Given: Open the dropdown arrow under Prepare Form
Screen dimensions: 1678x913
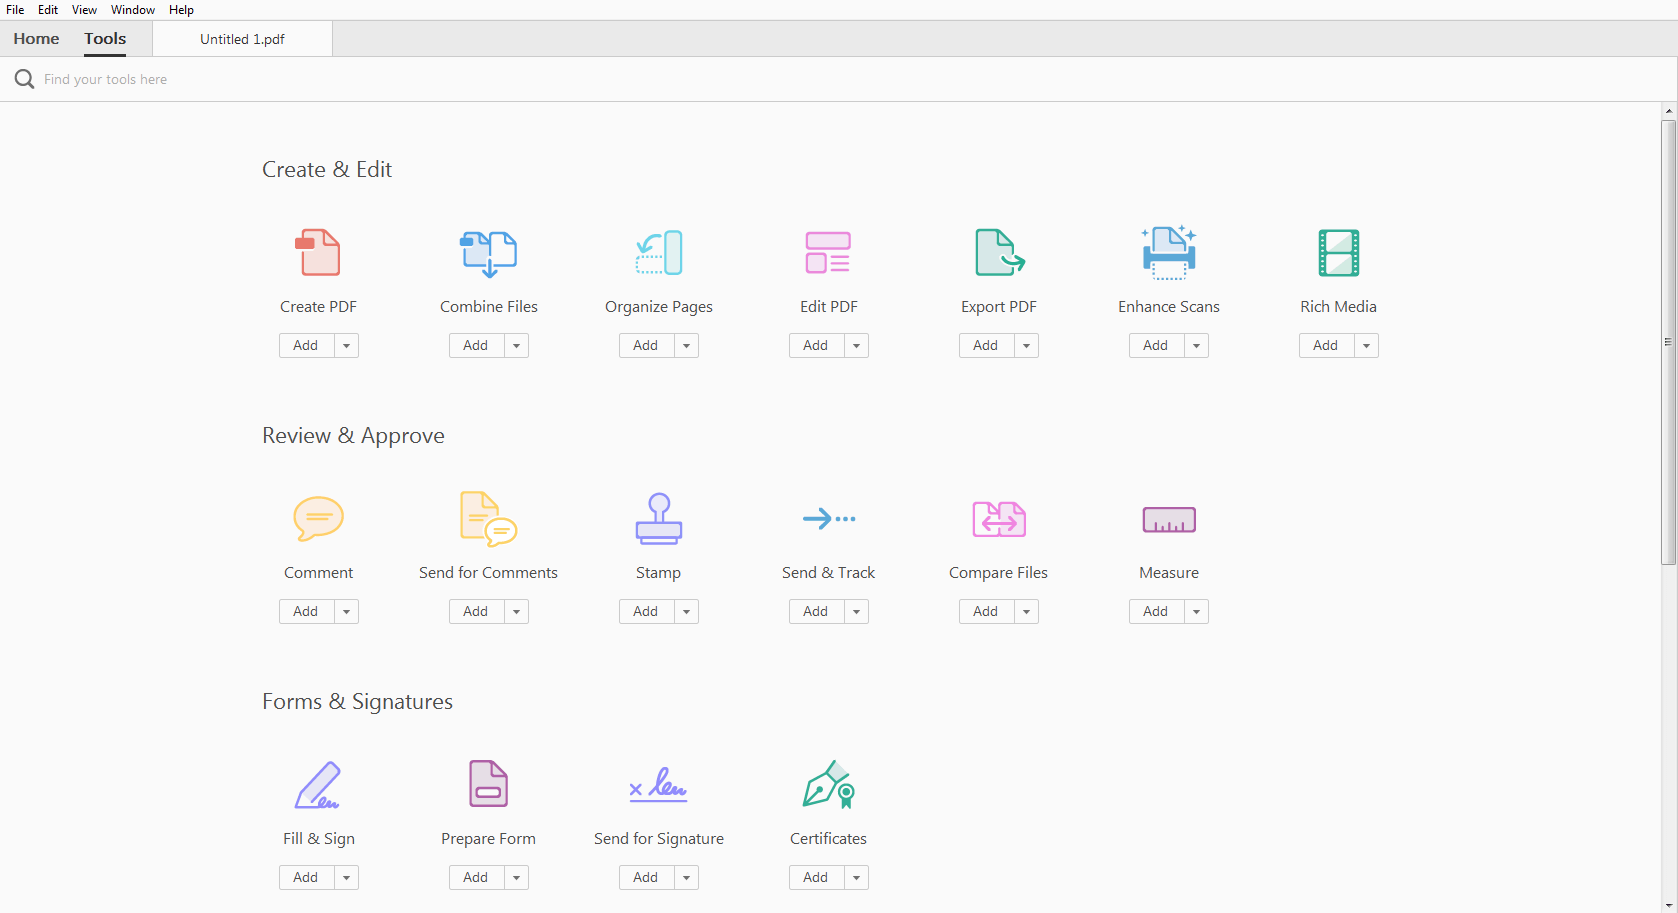Looking at the screenshot, I should click(516, 877).
